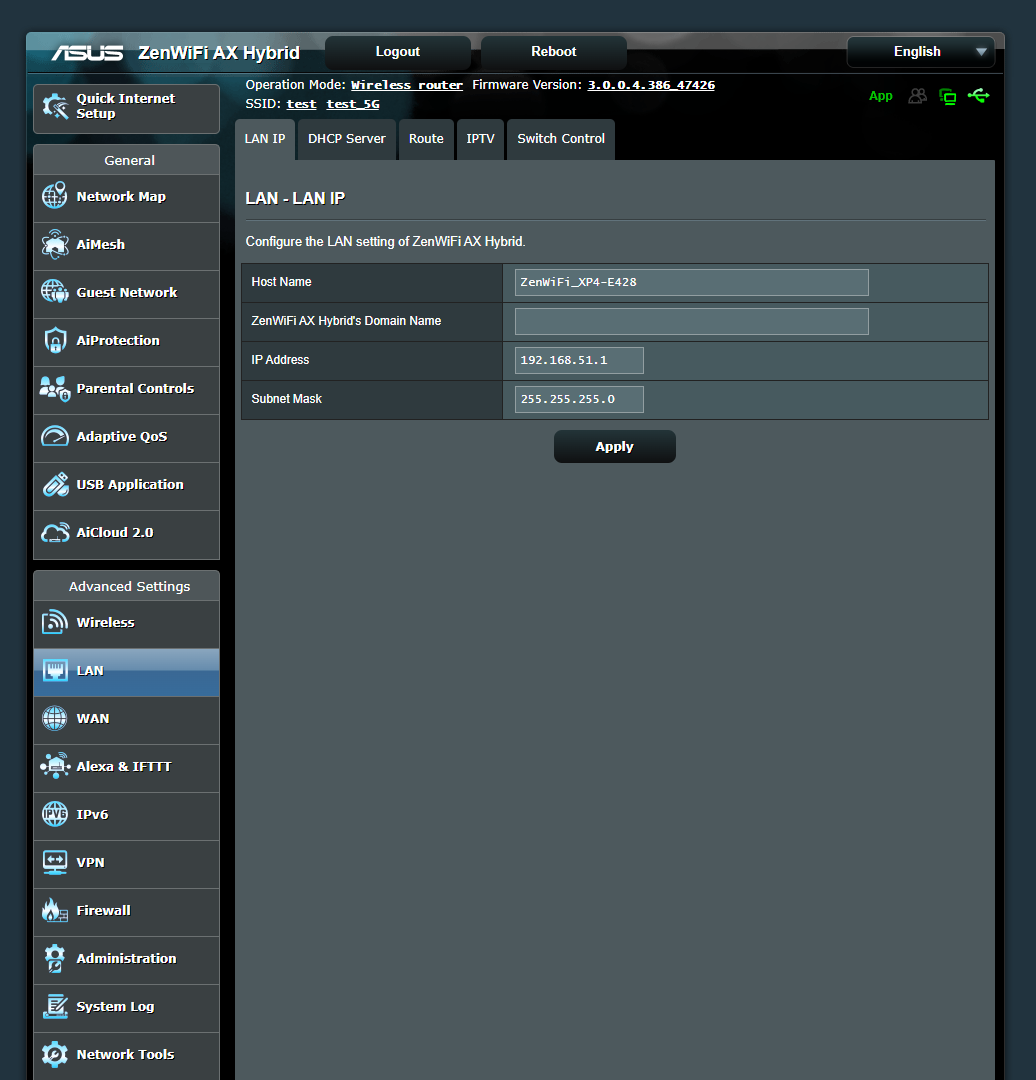Click inside the IP Address field
The width and height of the screenshot is (1036, 1080).
point(578,360)
